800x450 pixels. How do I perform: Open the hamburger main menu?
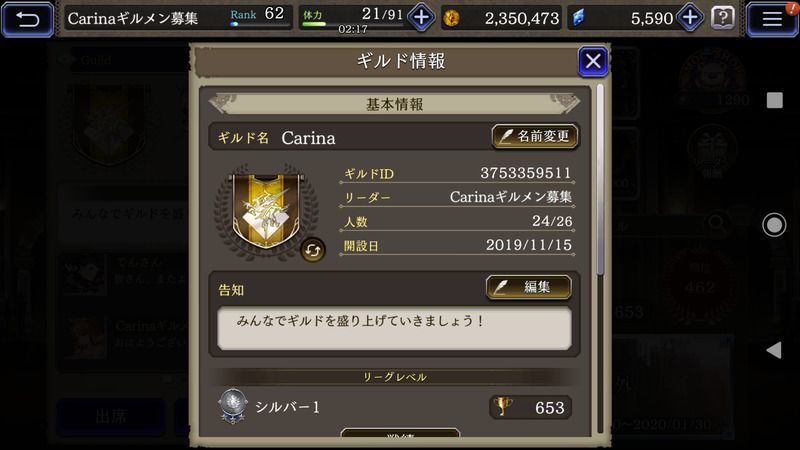(x=772, y=19)
